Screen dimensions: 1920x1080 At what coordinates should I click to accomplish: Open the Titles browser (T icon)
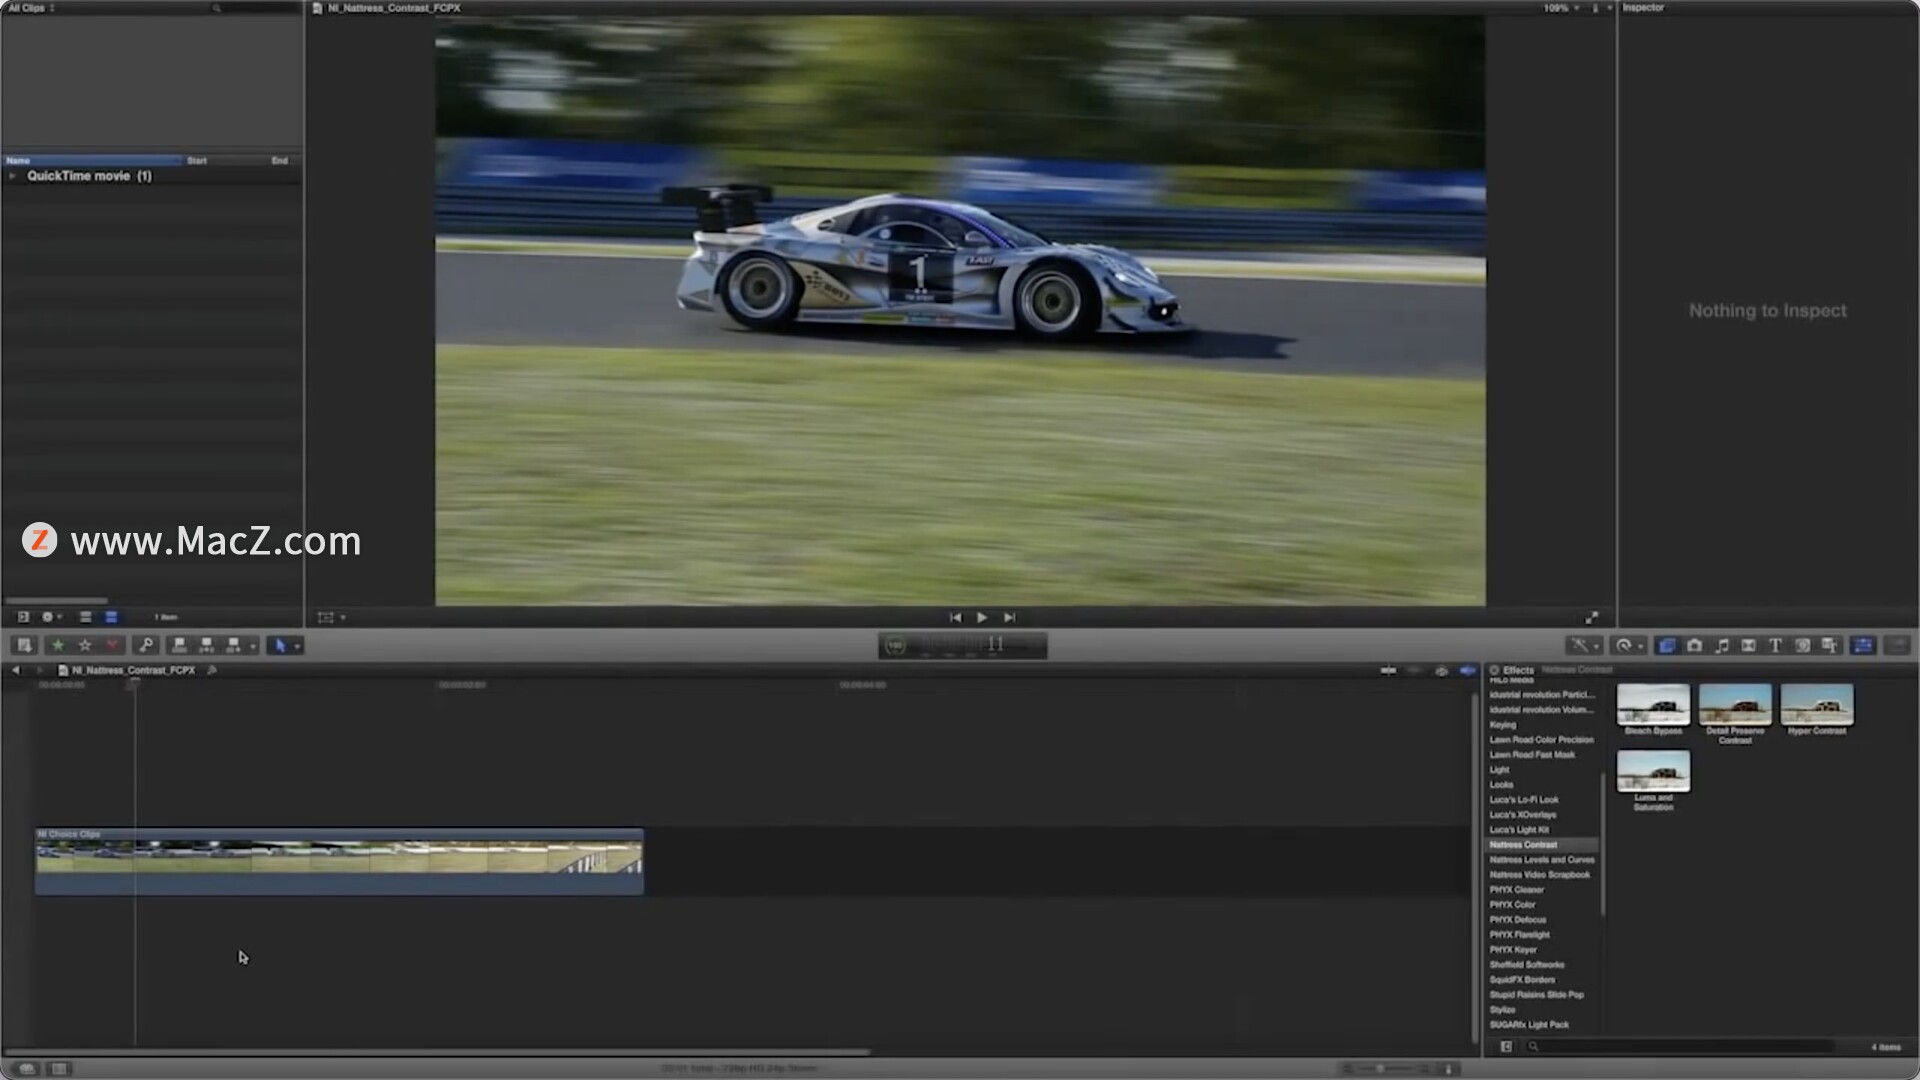1775,646
